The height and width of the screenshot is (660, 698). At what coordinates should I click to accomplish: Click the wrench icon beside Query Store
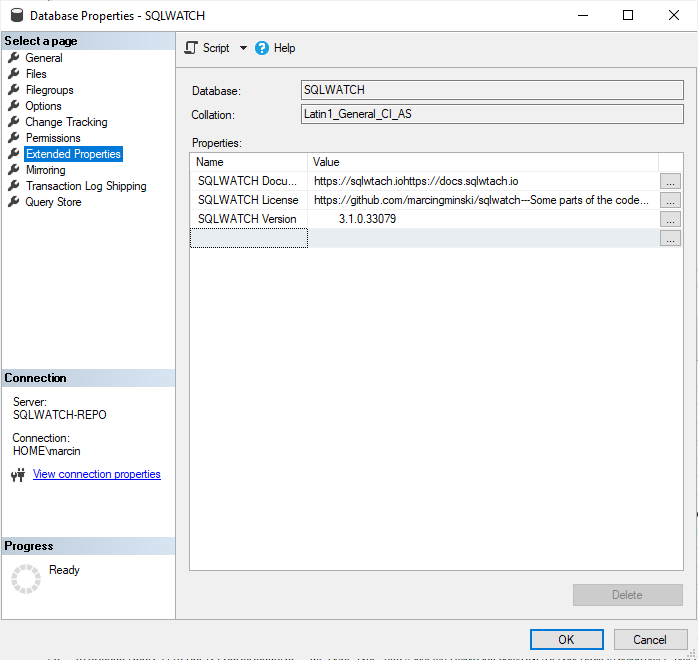point(14,202)
